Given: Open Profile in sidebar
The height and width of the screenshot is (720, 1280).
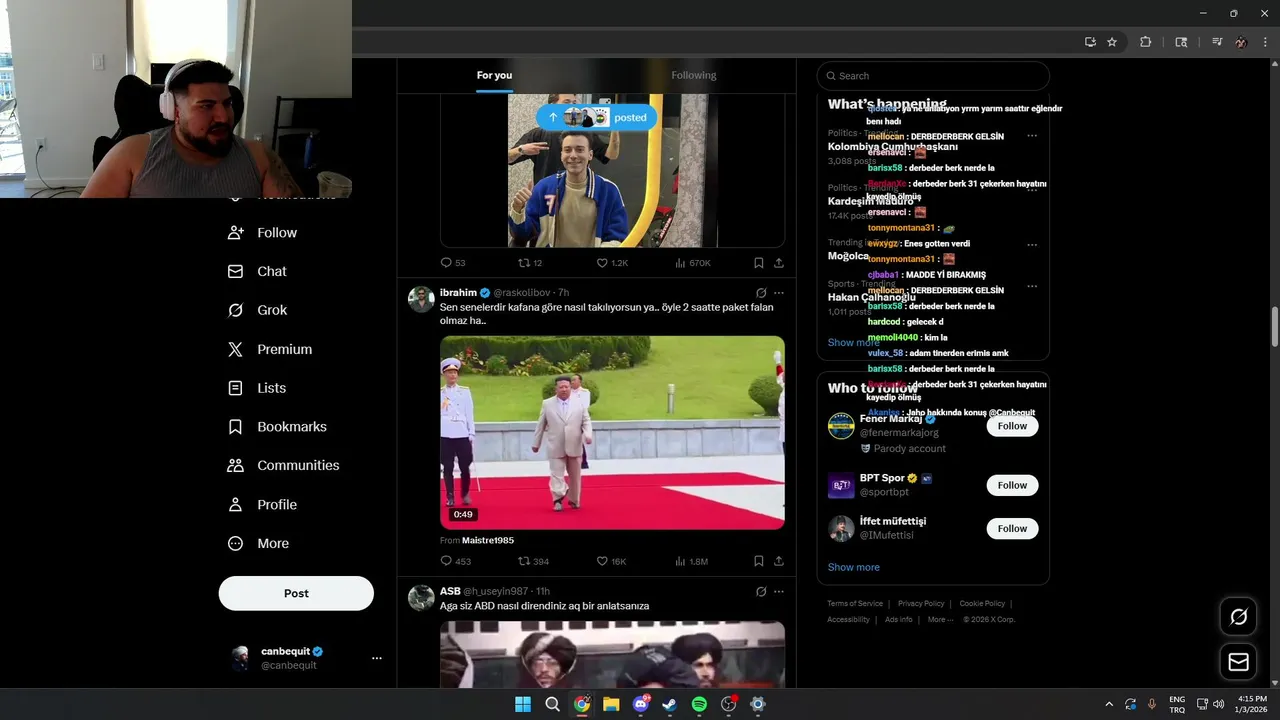Looking at the screenshot, I should coord(262,505).
